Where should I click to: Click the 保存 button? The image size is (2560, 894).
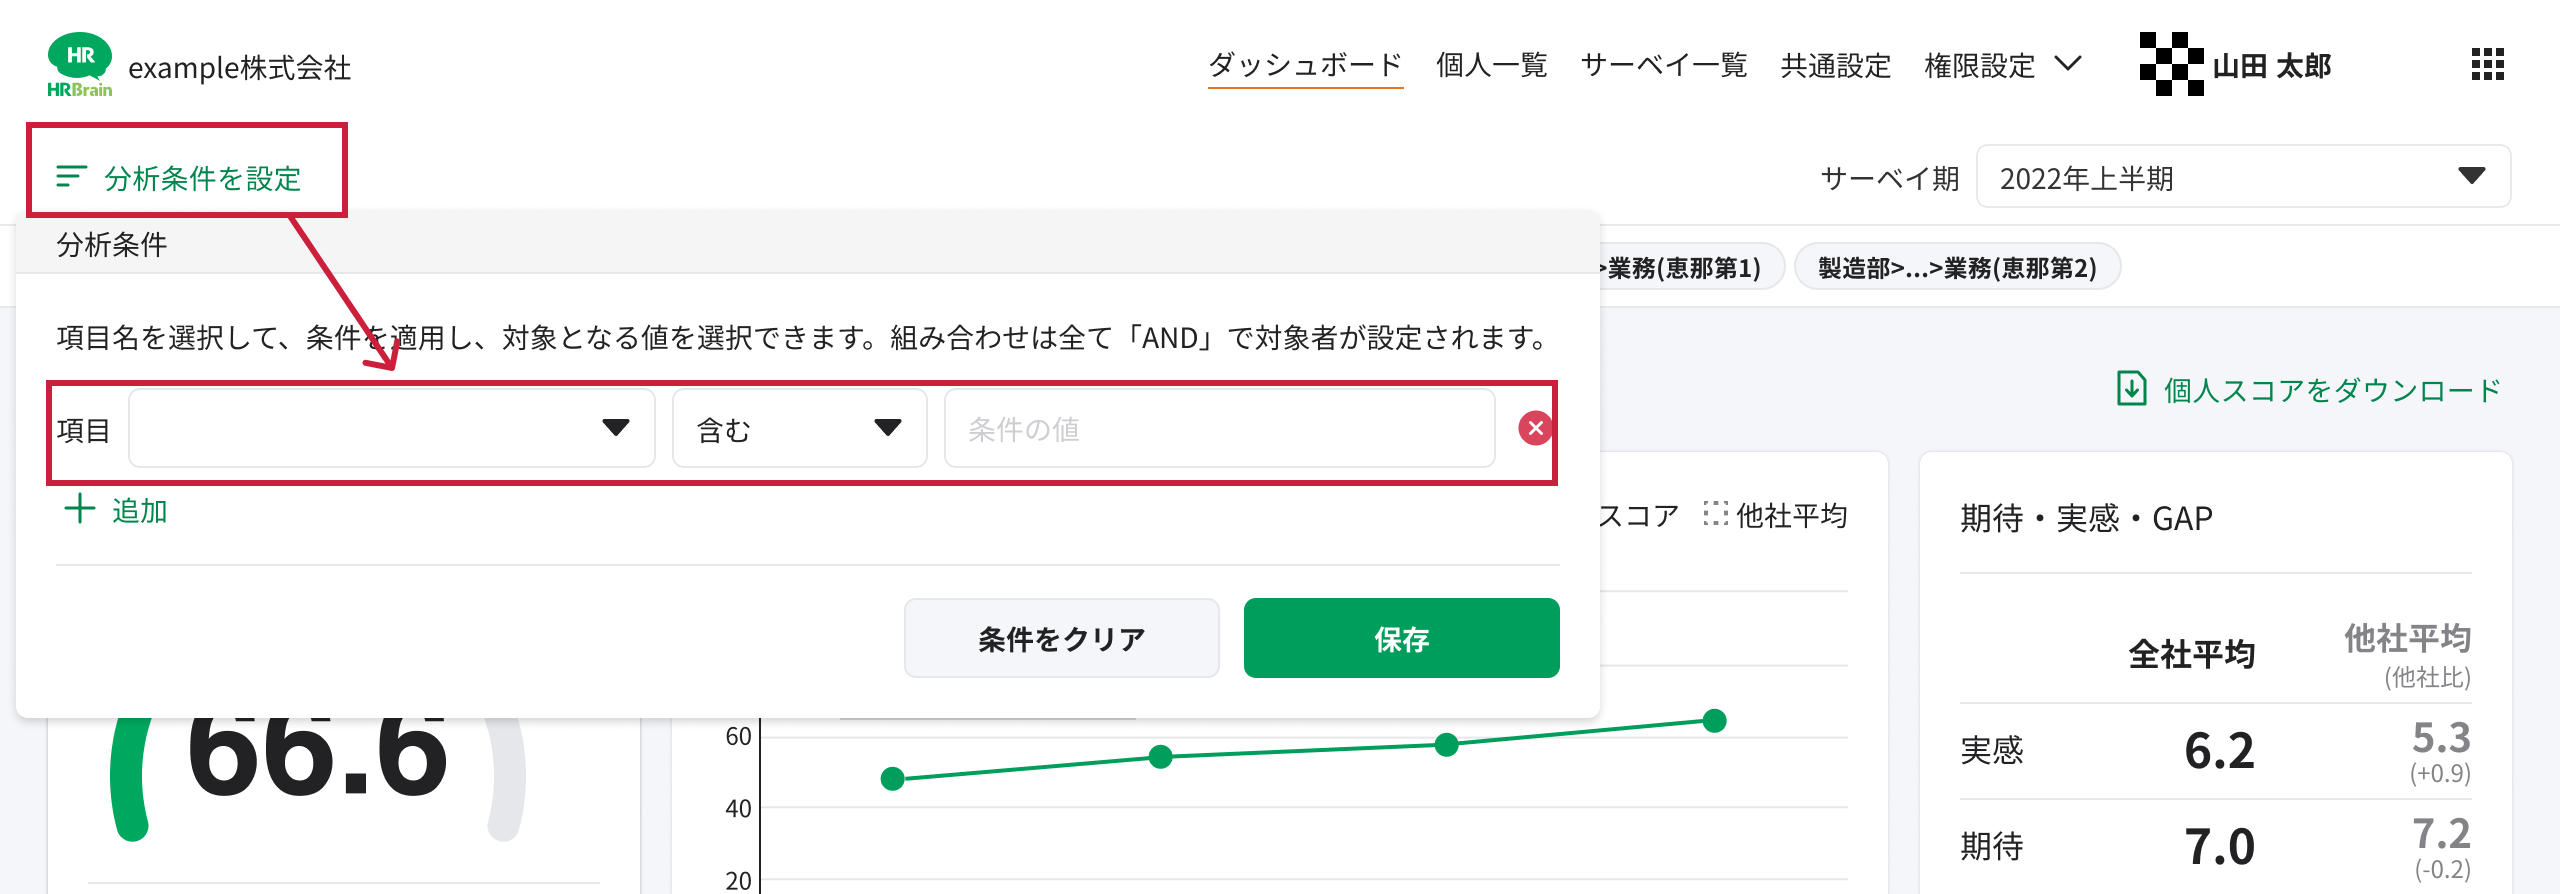(1401, 638)
